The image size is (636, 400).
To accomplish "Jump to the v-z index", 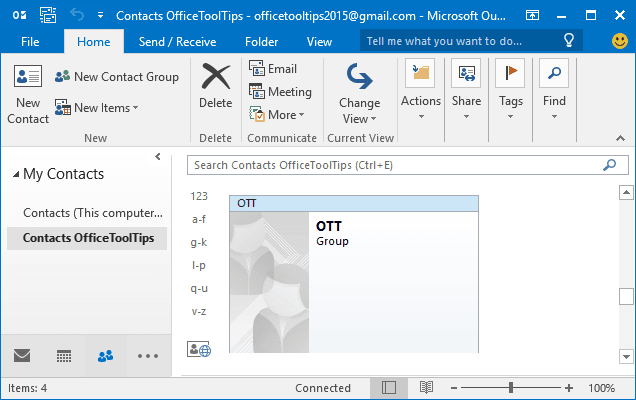I will point(199,312).
